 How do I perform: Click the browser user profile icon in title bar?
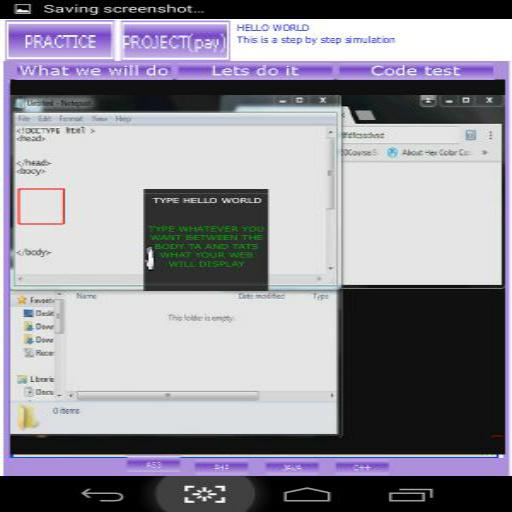click(428, 100)
